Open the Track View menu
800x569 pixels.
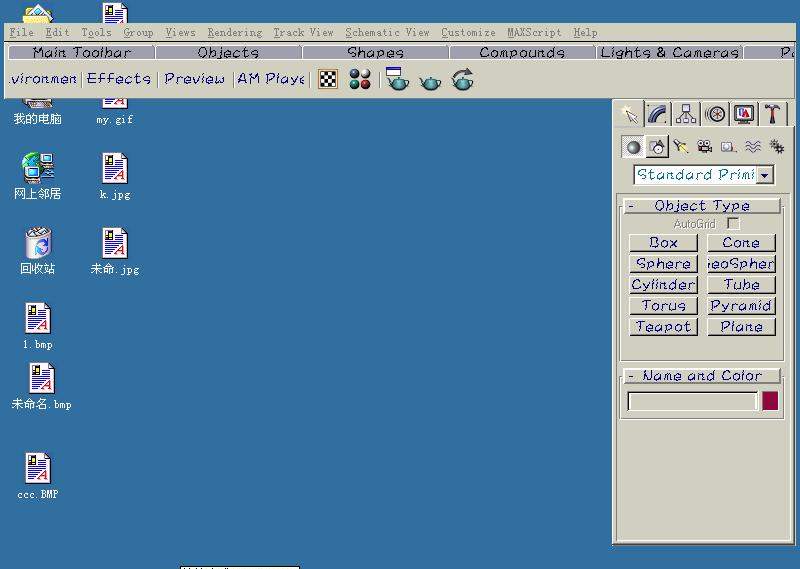click(x=303, y=33)
